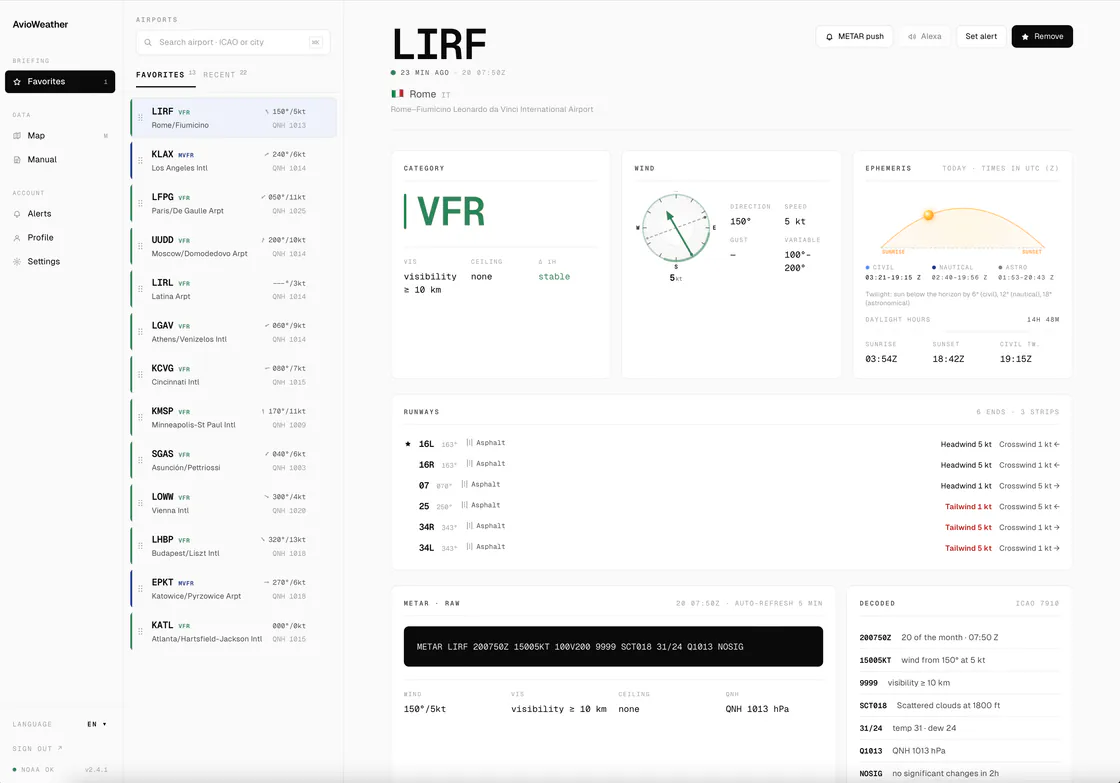Select LOWW Vienna Intl row
Image resolution: width=1120 pixels, height=783 pixels.
click(234, 504)
